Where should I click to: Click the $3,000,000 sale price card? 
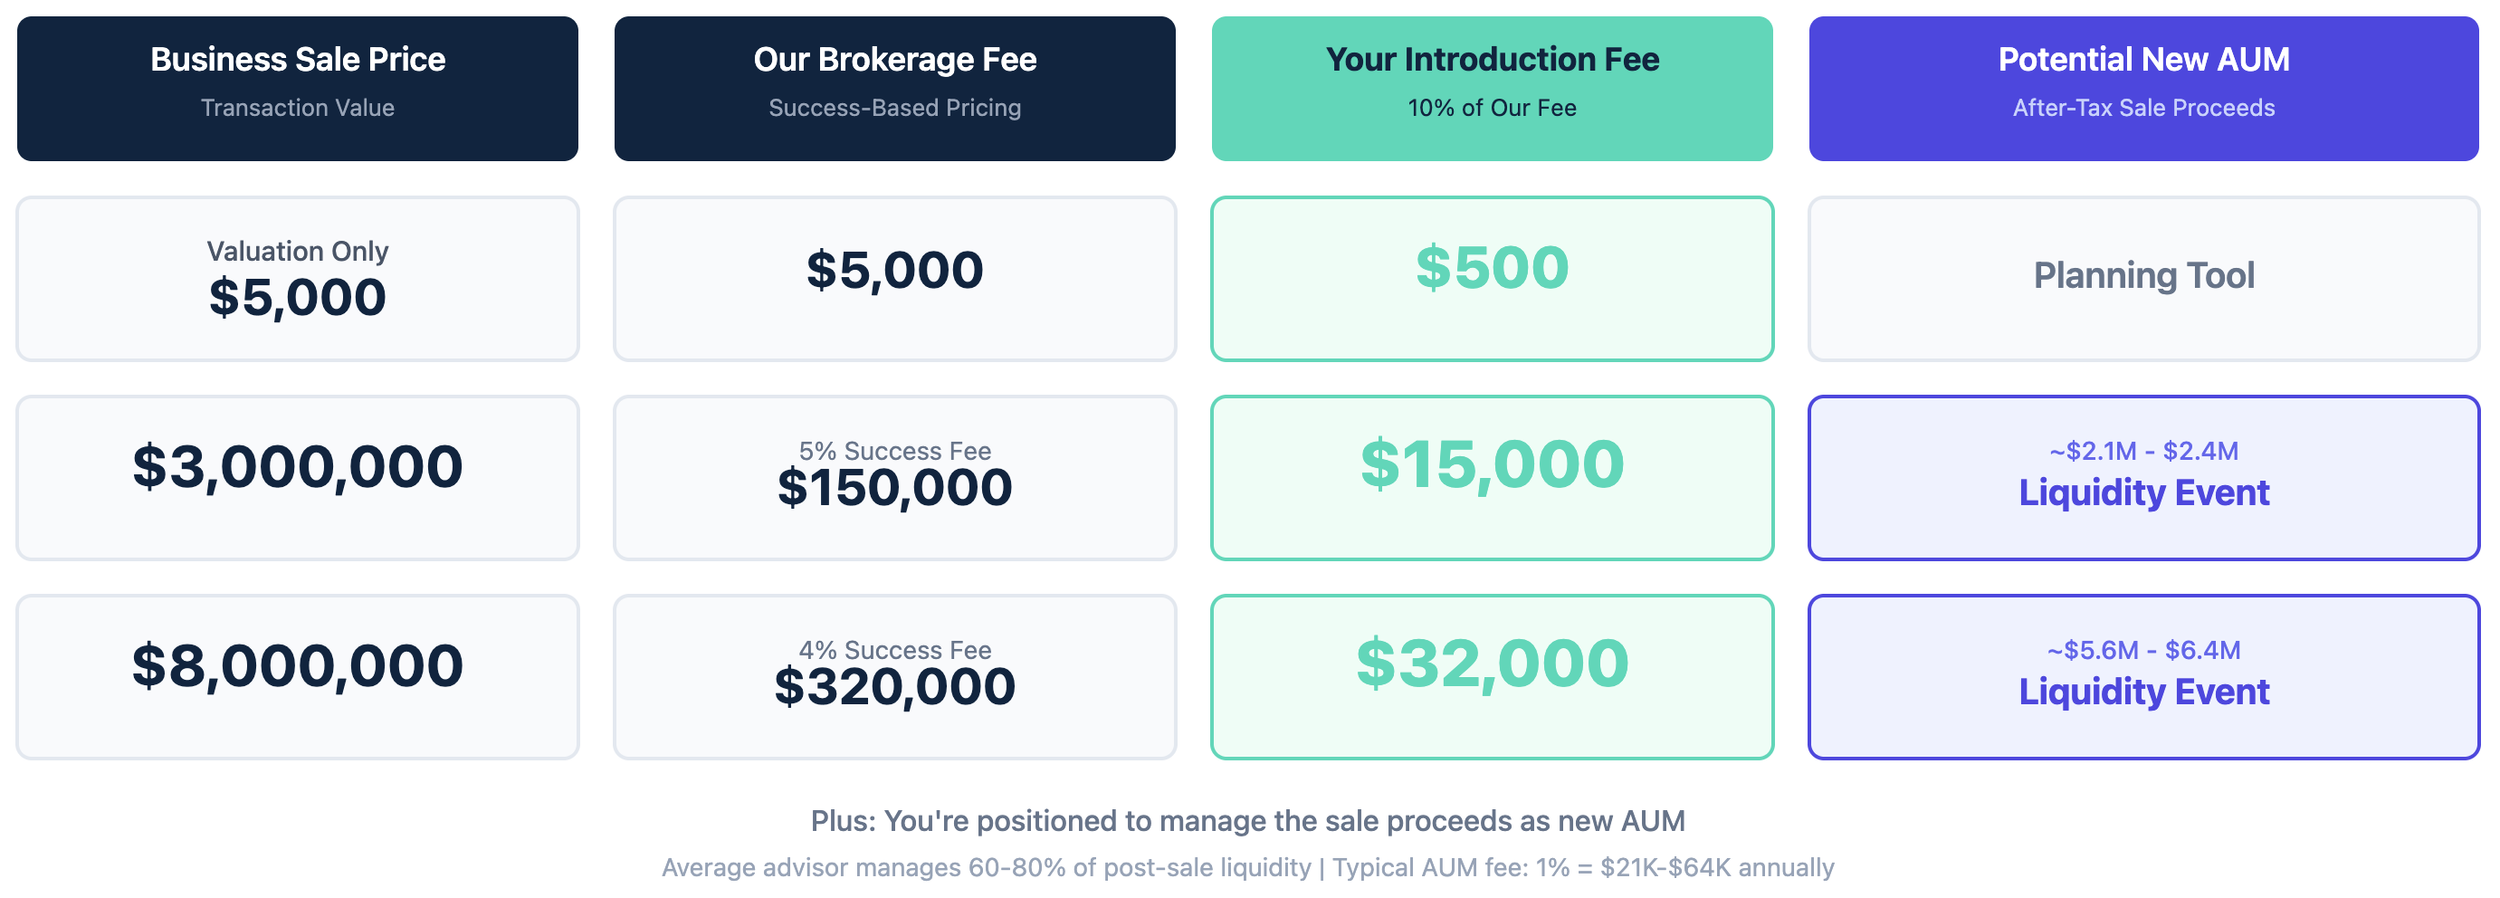[297, 478]
